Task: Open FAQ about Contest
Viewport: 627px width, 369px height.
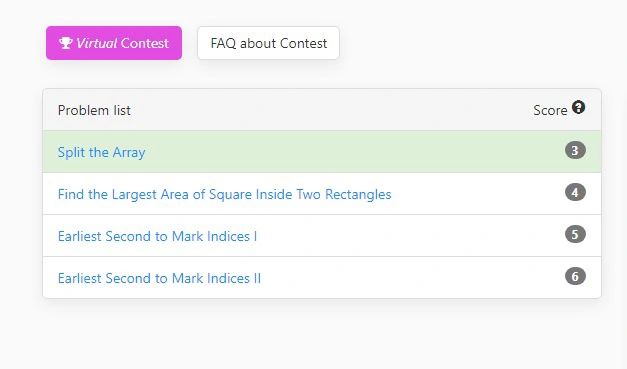Action: point(268,43)
